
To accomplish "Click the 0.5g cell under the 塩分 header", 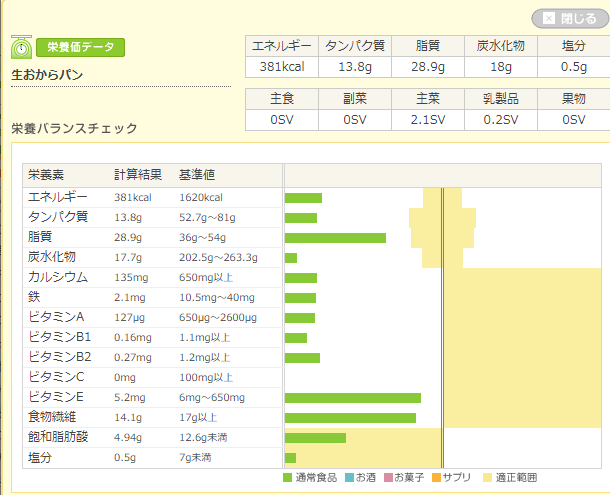I will pos(573,67).
